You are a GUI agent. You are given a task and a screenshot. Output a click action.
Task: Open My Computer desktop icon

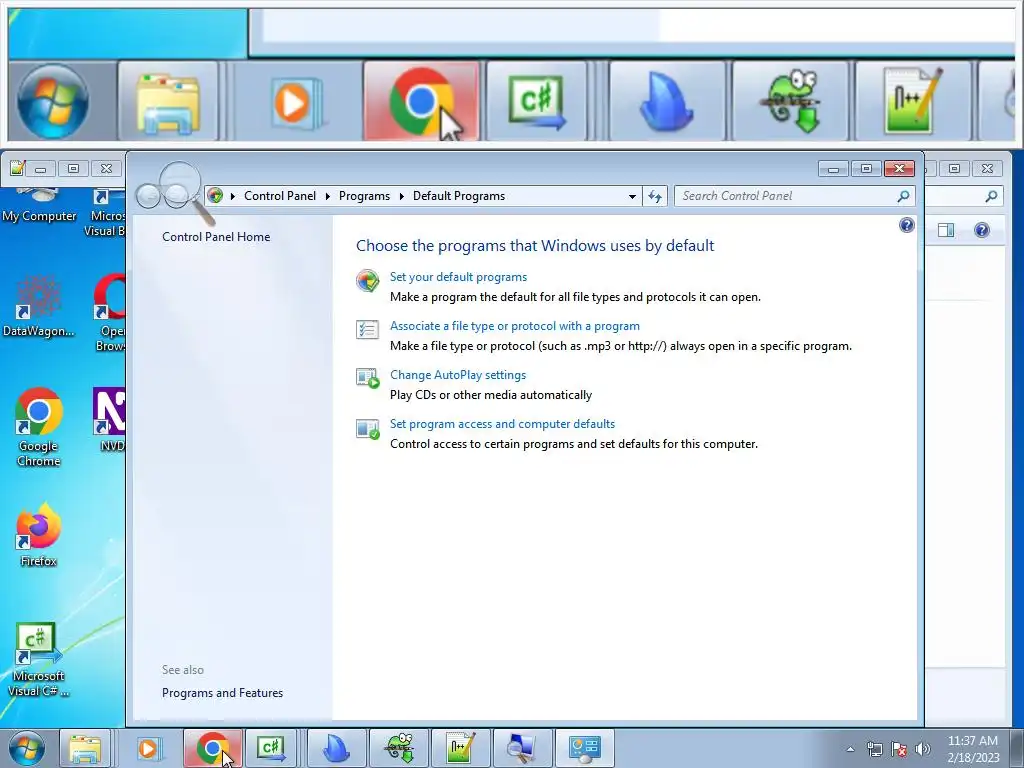point(39,206)
